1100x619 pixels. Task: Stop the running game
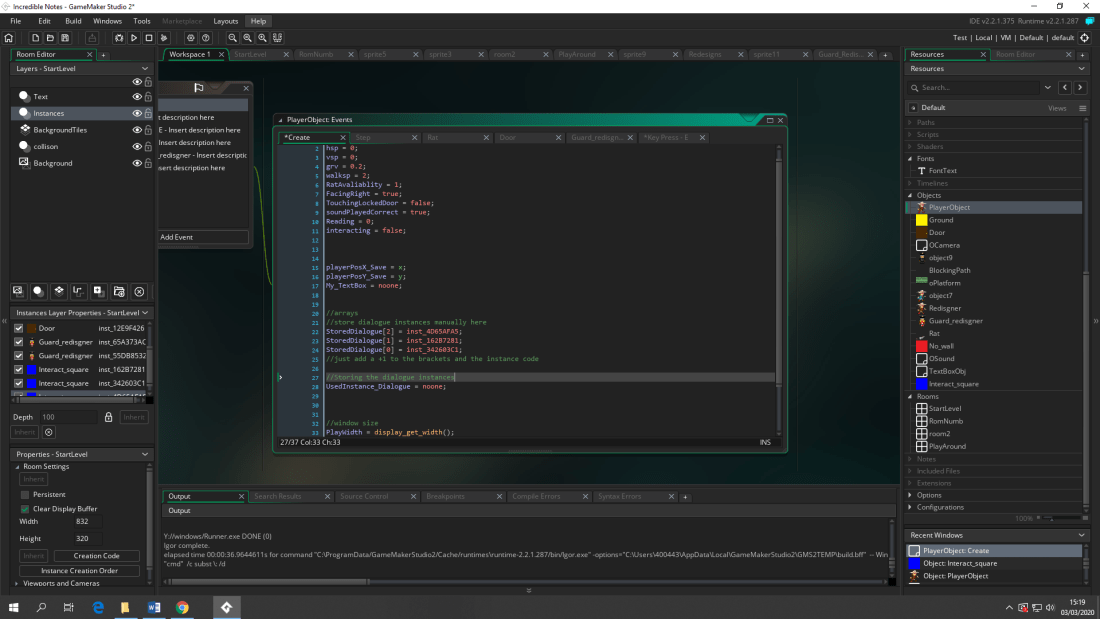(149, 37)
